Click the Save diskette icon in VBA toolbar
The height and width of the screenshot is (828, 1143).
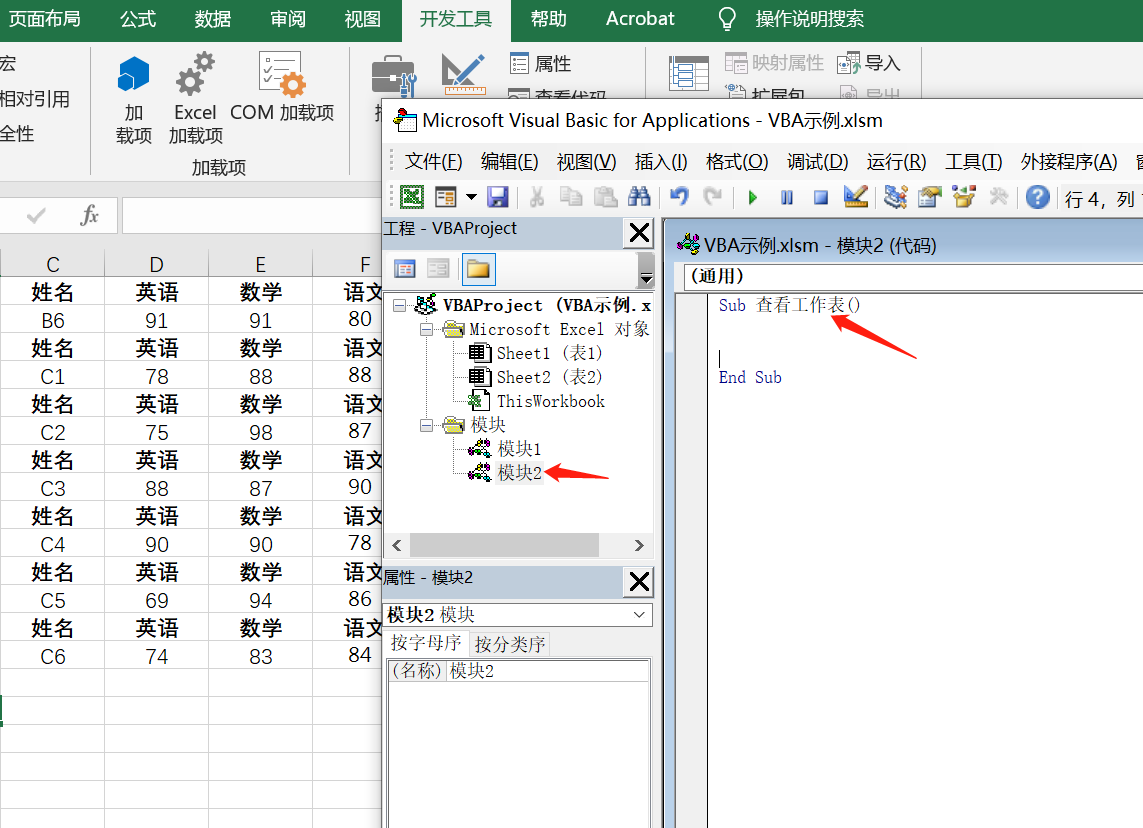point(499,196)
